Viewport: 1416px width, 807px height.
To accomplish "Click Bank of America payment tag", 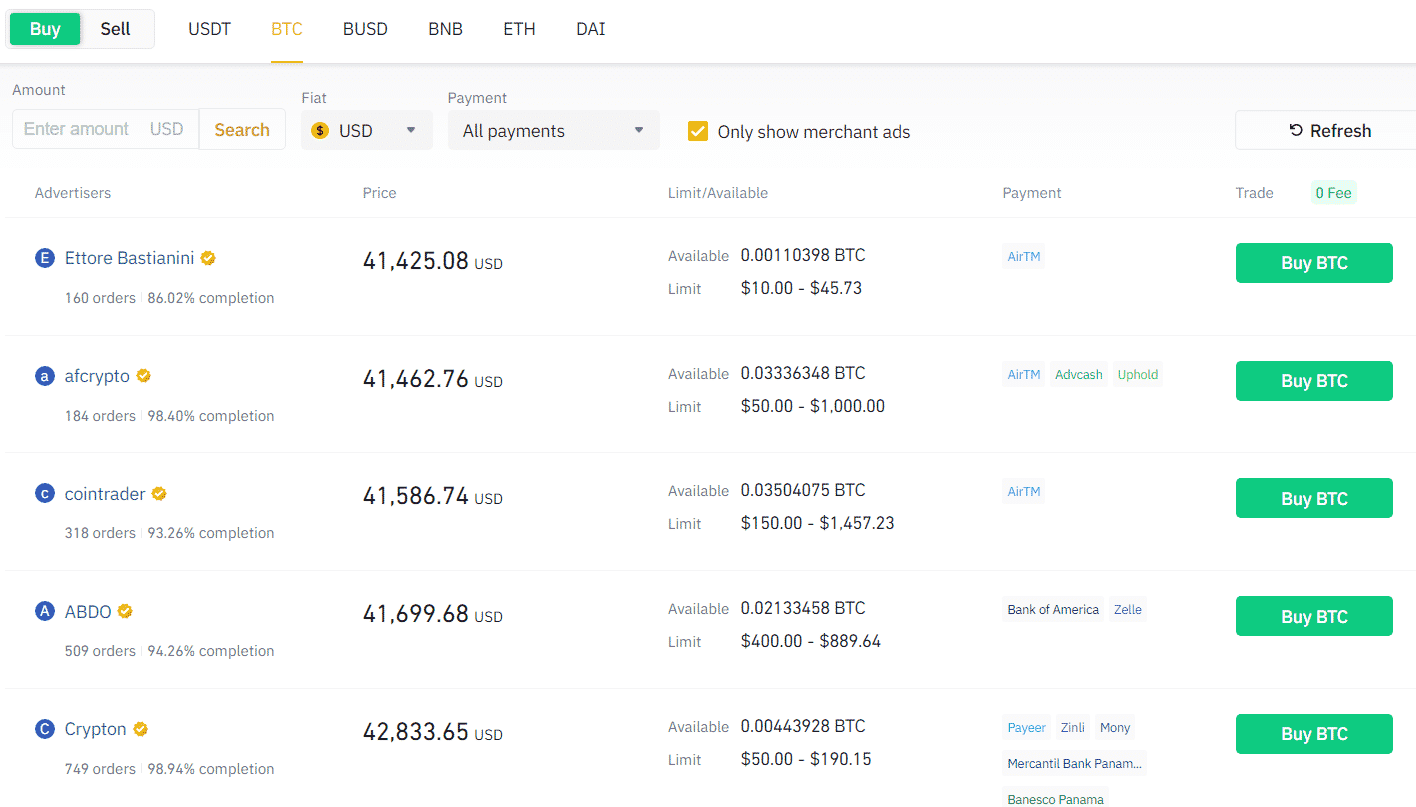I will tap(1053, 610).
